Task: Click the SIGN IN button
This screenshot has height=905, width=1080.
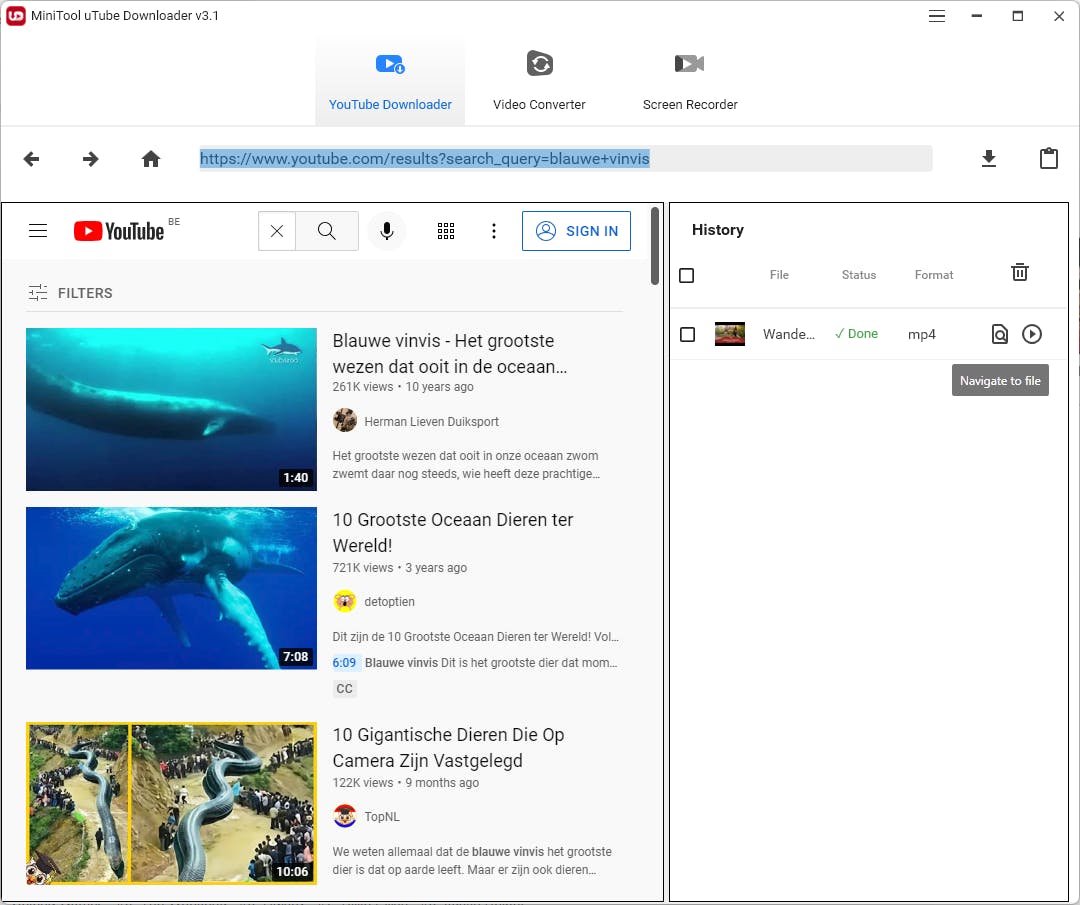Action: tap(576, 231)
